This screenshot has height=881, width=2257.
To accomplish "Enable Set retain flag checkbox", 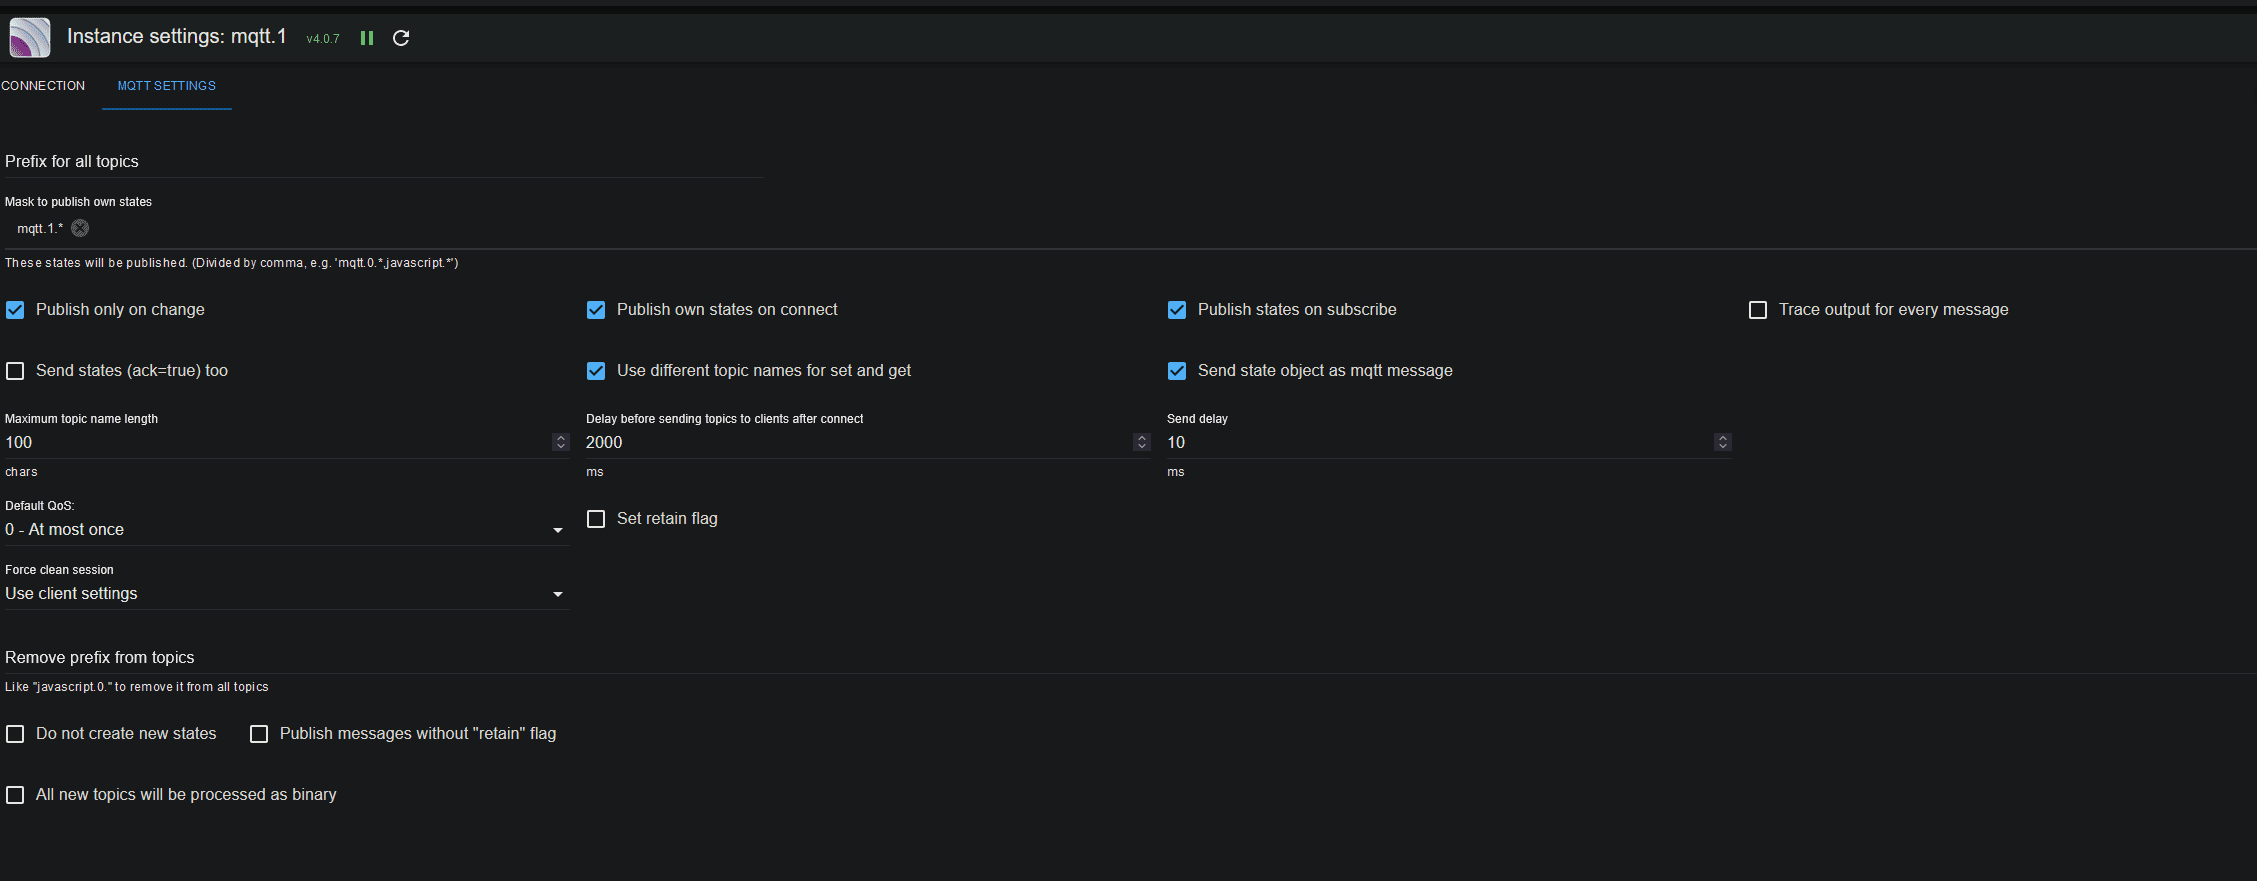I will click(596, 519).
